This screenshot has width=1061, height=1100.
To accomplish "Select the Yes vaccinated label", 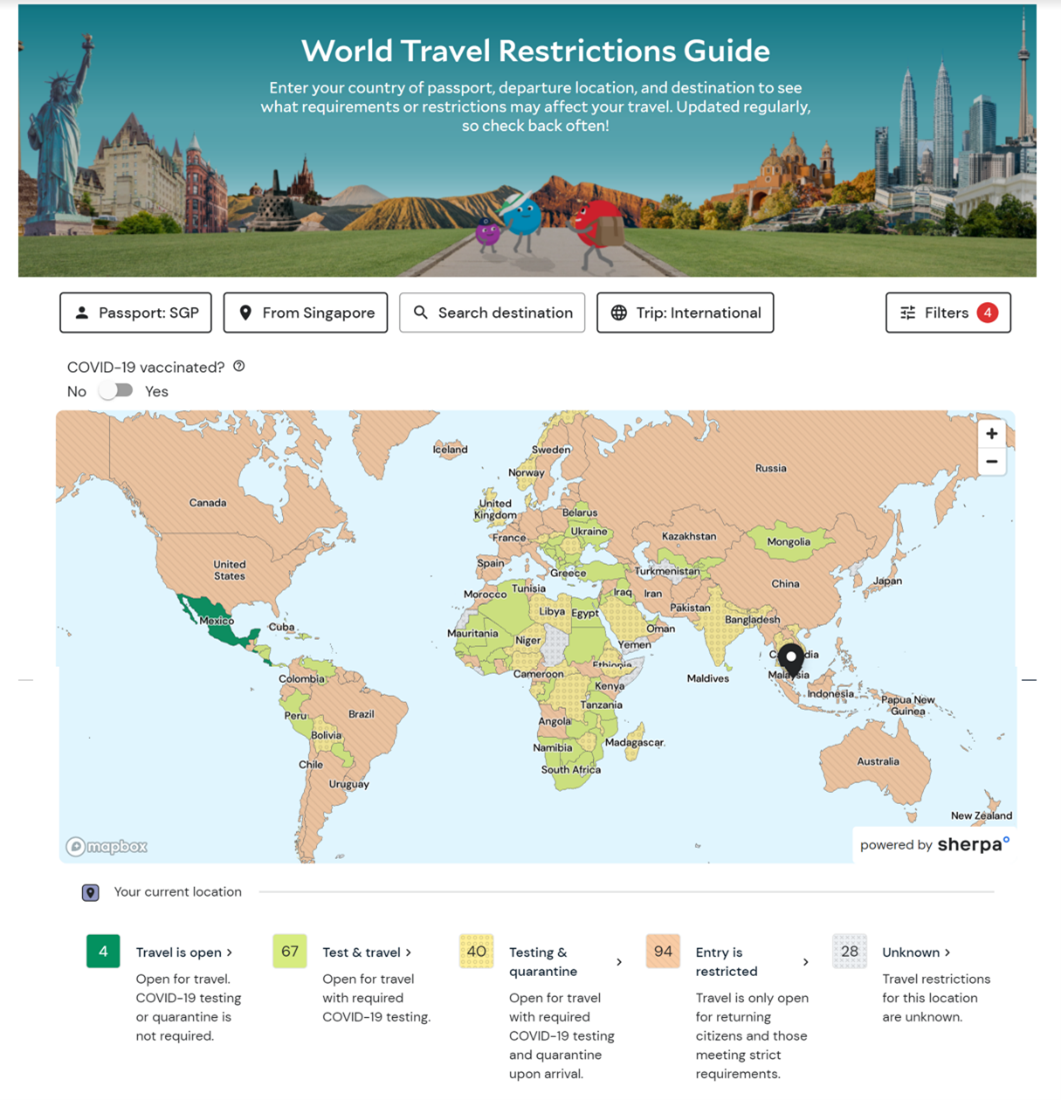I will pos(156,392).
